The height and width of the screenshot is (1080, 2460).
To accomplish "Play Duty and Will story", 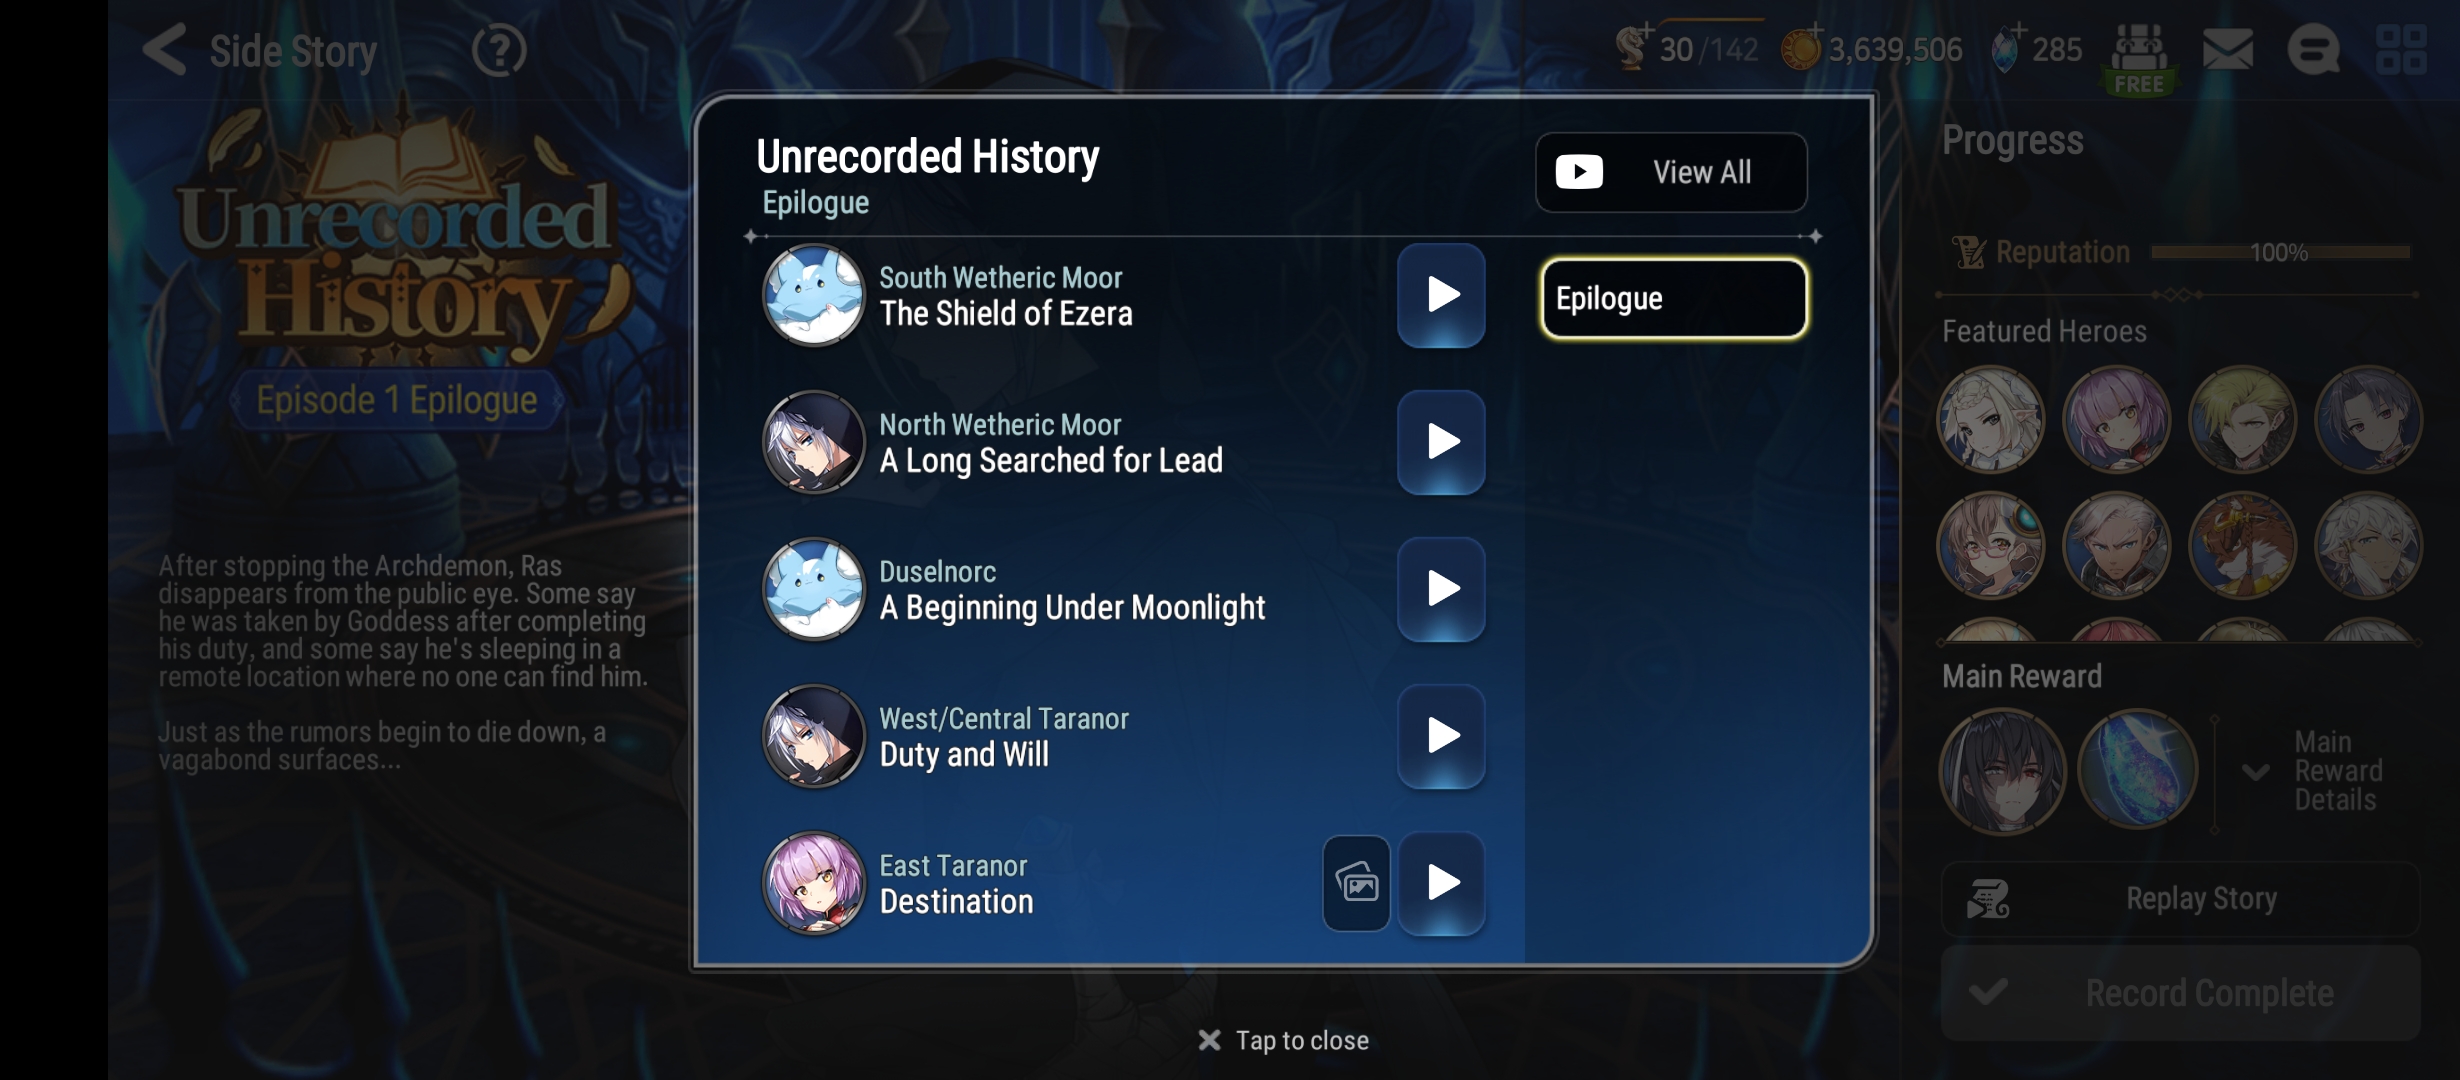I will click(x=1441, y=736).
